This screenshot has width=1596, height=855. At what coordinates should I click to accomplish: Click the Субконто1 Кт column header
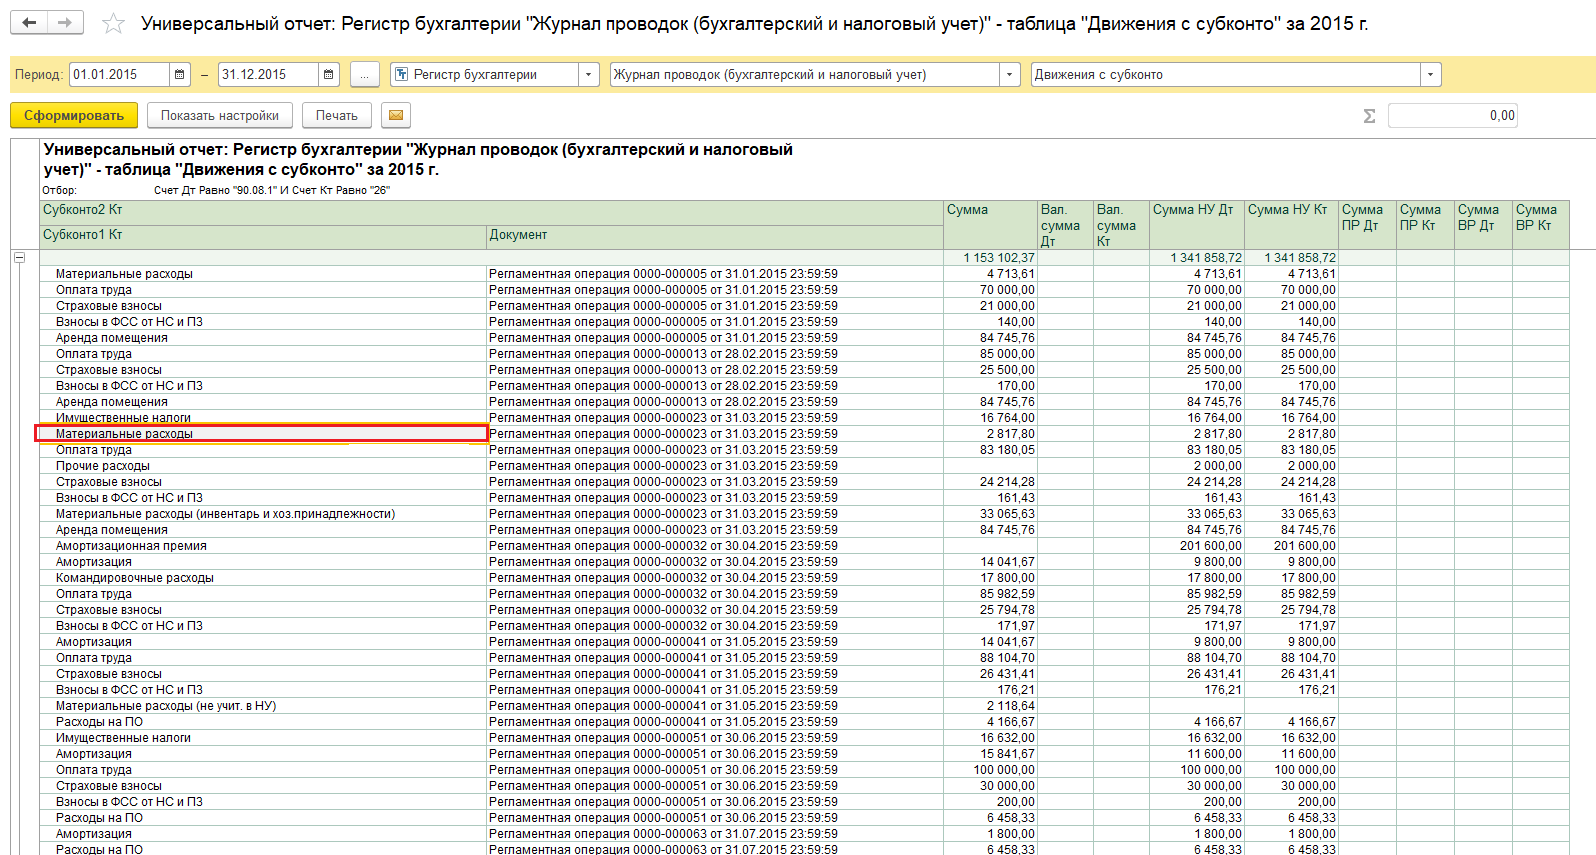pos(263,237)
